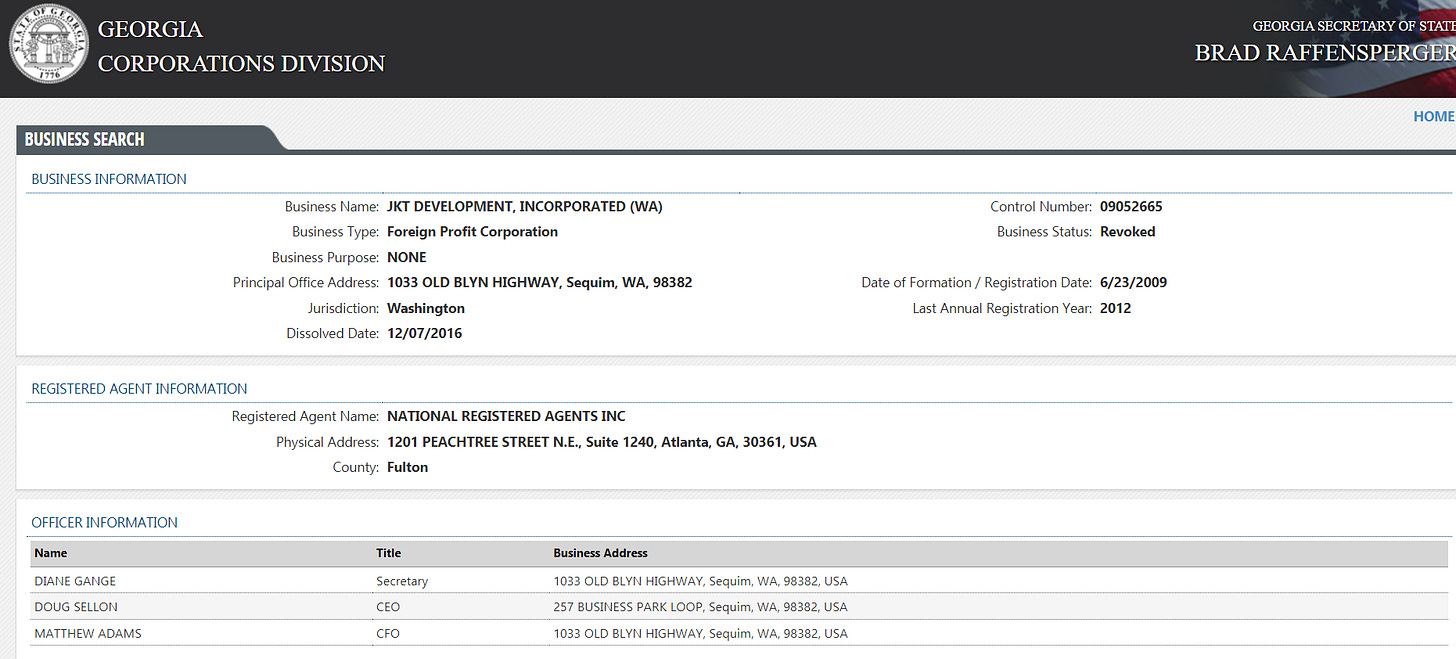Click the CFO title cell
This screenshot has width=1456, height=659.
click(388, 634)
